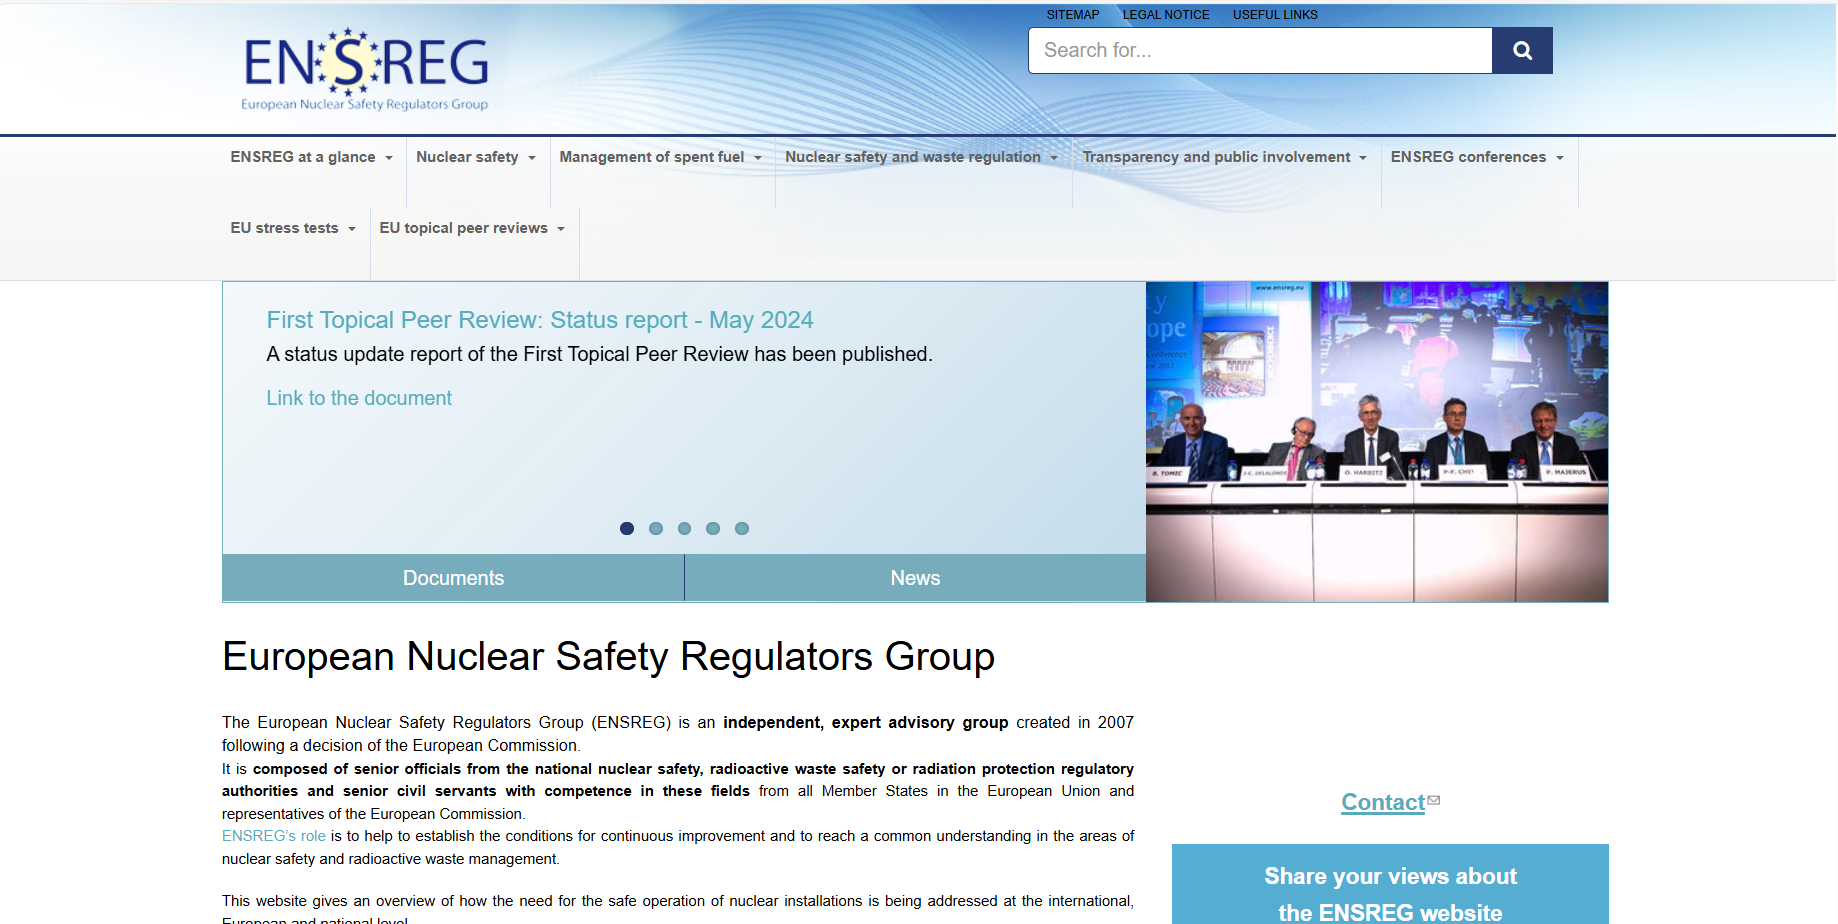Viewport: 1838px width, 924px height.
Task: Select the first carousel slide dot
Action: [x=627, y=528]
